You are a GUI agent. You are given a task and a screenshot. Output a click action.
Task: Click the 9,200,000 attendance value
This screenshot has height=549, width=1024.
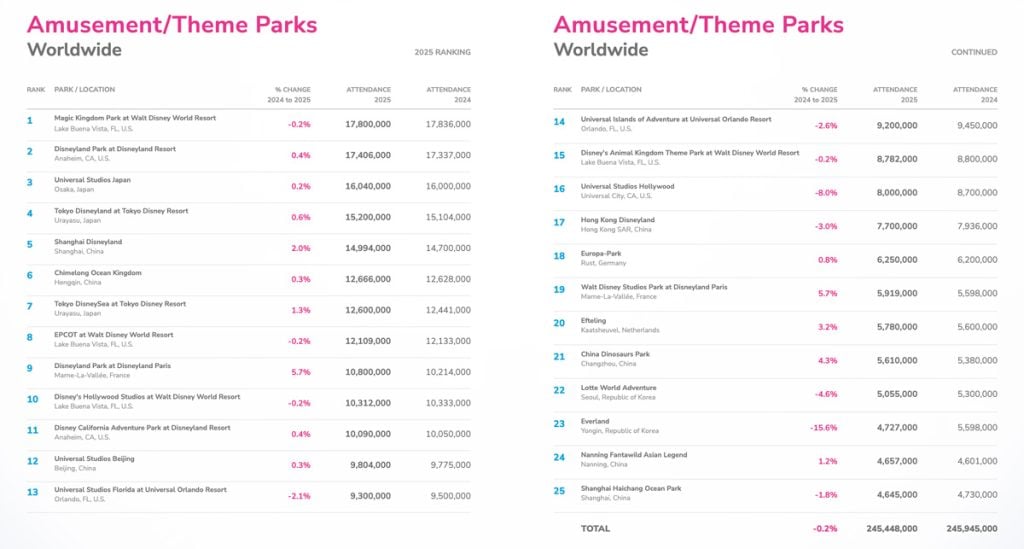897,125
